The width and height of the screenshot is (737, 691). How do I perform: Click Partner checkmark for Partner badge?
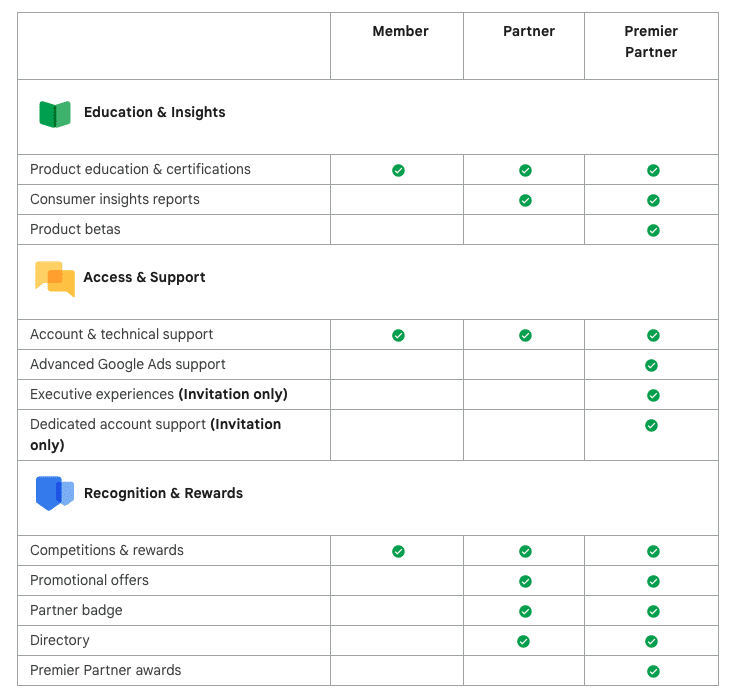coord(525,611)
